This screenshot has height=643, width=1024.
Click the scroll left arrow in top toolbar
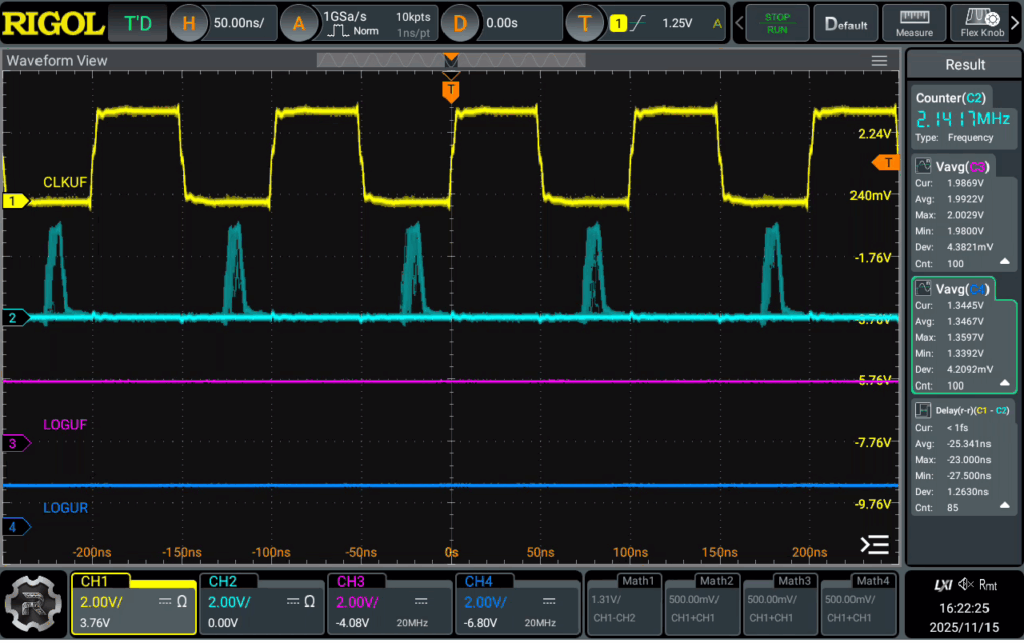click(x=739, y=24)
